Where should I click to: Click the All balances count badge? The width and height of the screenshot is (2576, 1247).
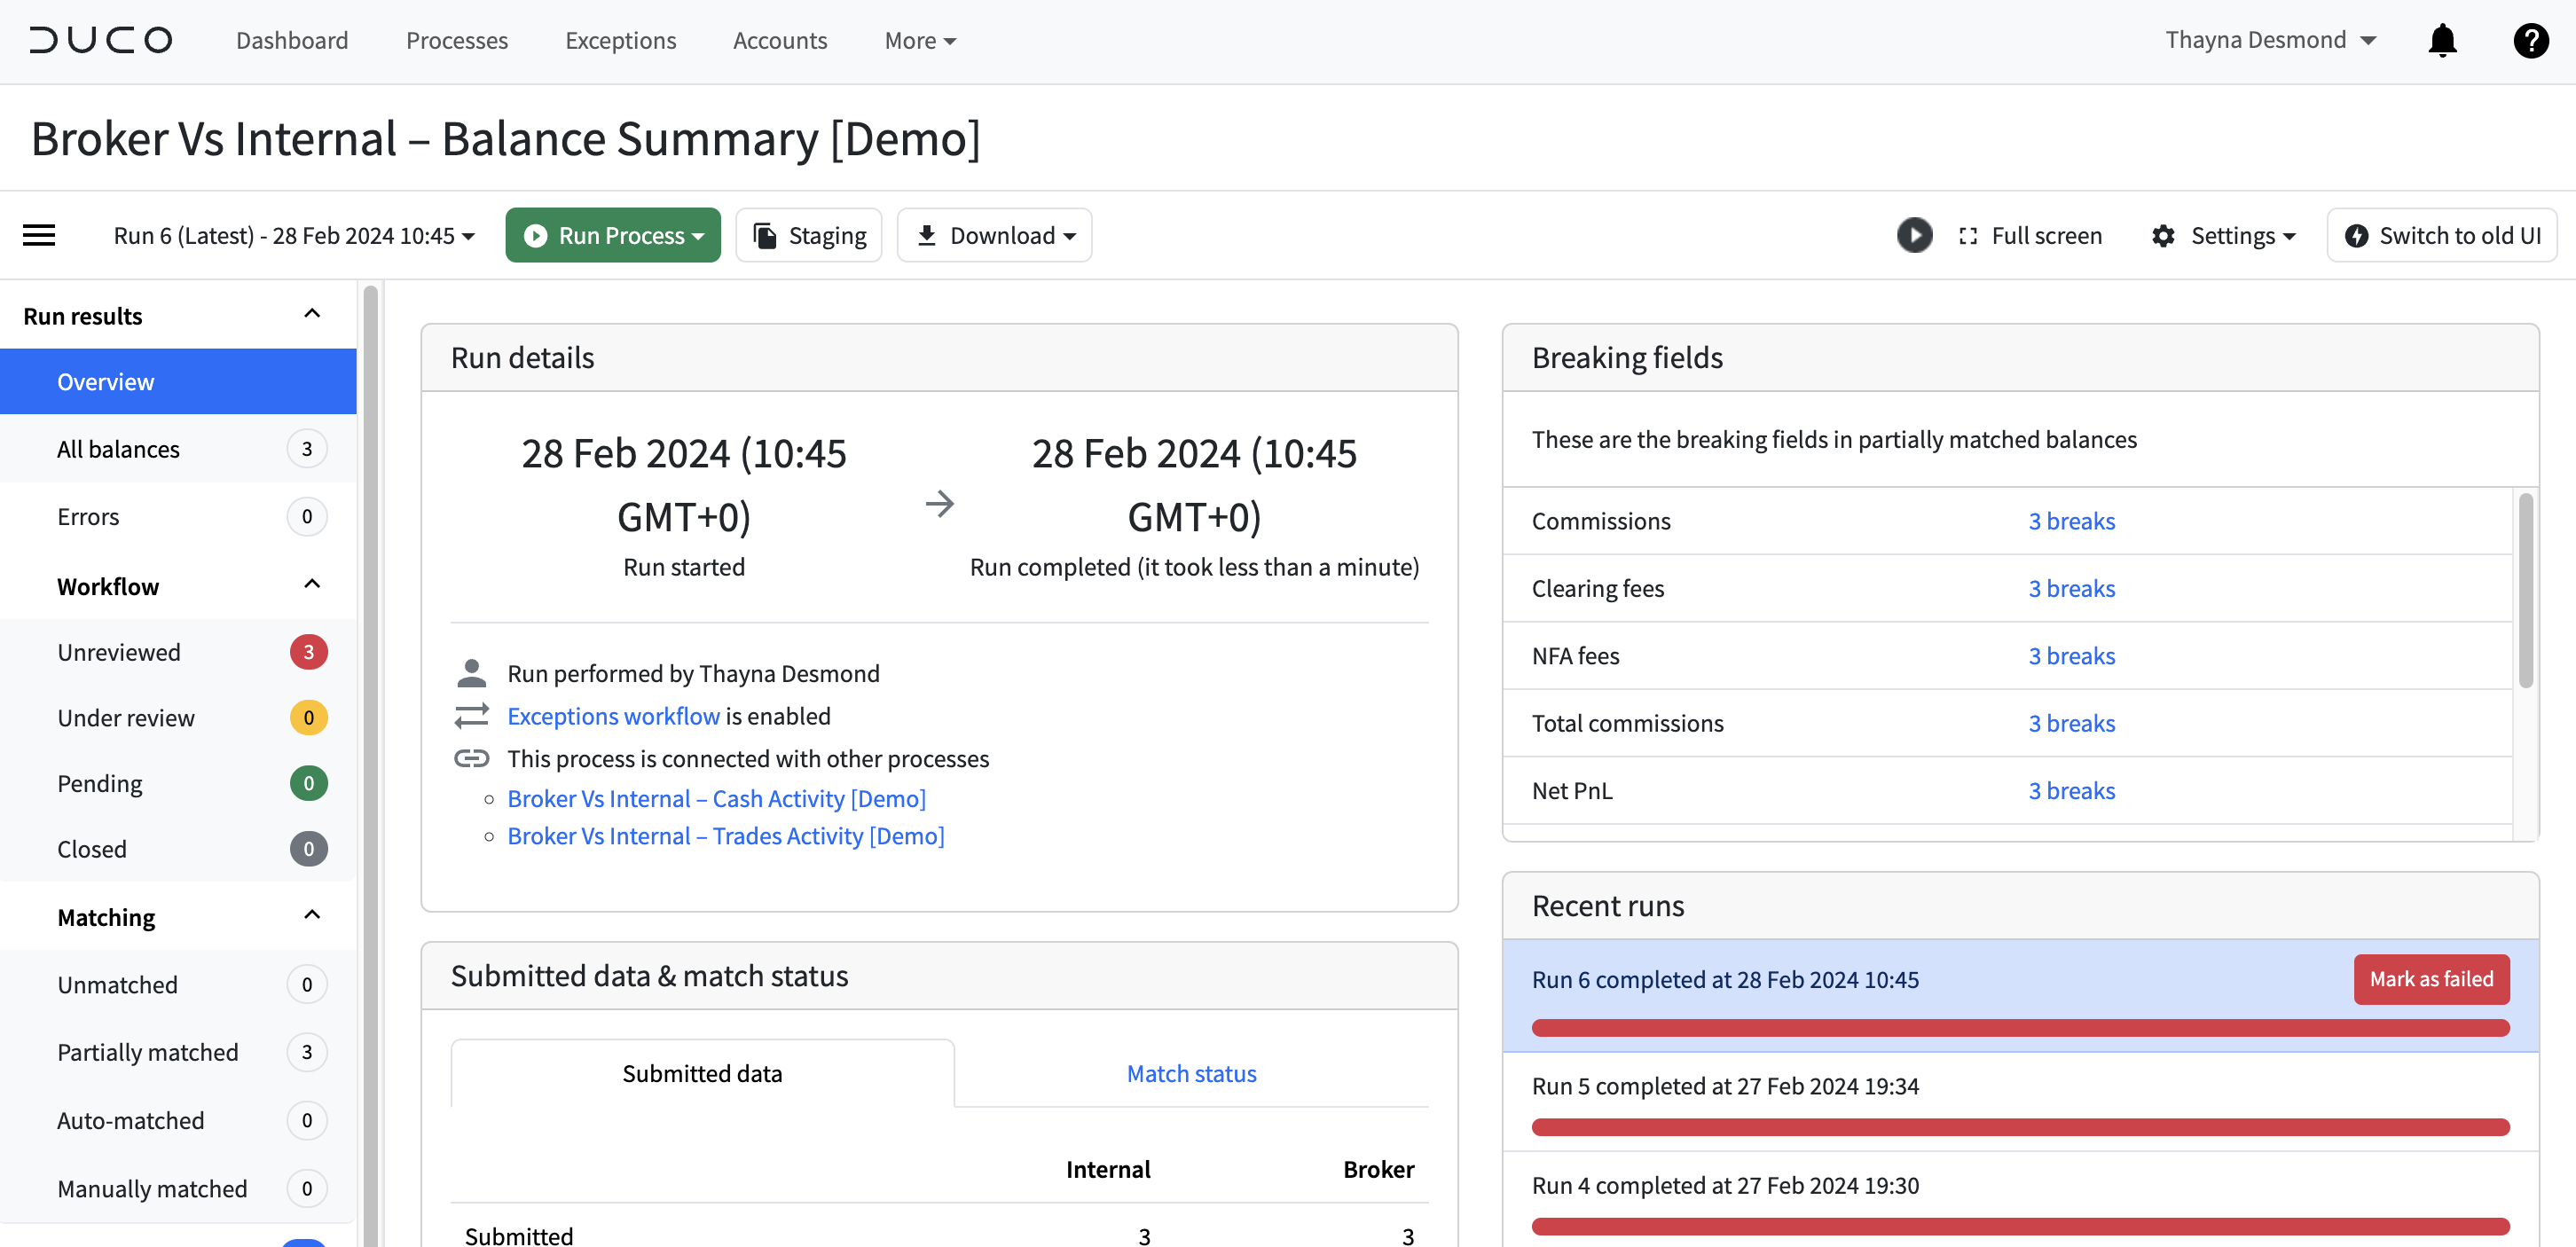(x=307, y=449)
